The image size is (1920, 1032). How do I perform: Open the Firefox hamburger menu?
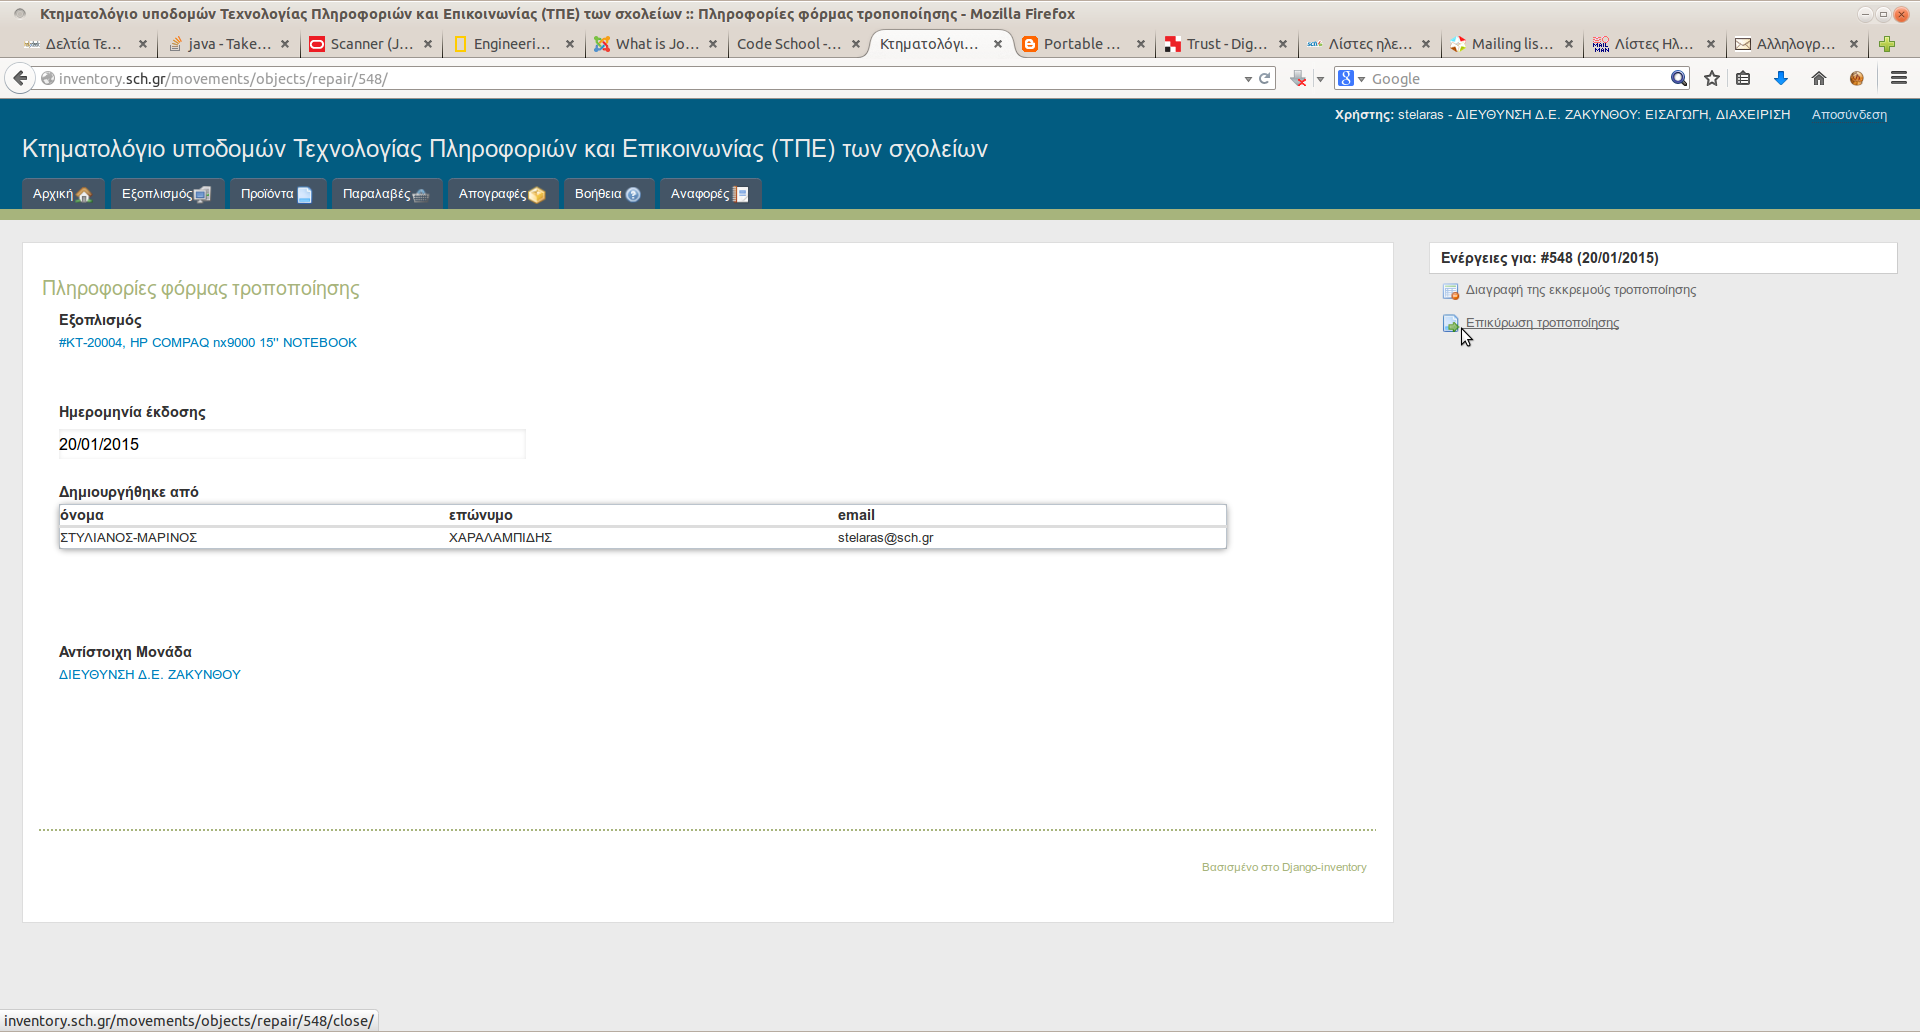(1899, 78)
